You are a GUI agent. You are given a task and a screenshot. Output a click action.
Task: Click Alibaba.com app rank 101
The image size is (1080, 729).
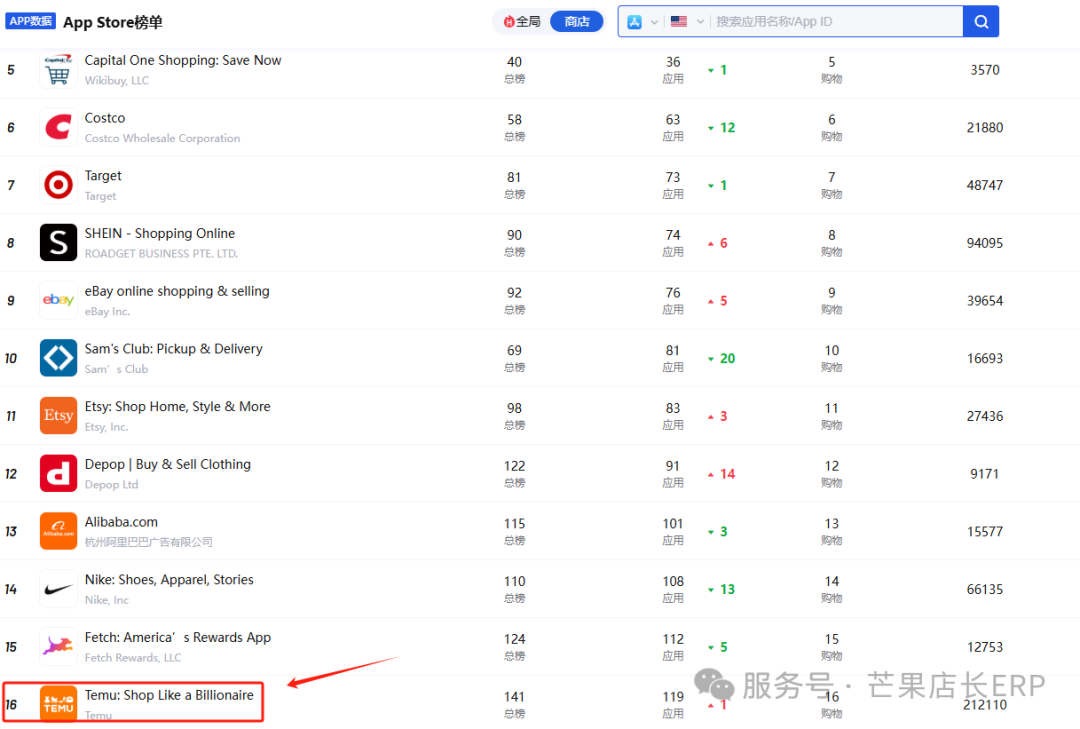673,524
